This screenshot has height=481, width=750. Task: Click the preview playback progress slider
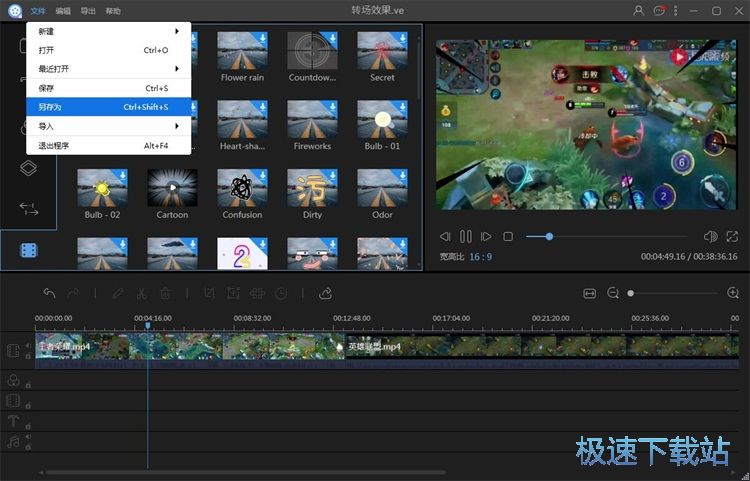pyautogui.click(x=607, y=236)
